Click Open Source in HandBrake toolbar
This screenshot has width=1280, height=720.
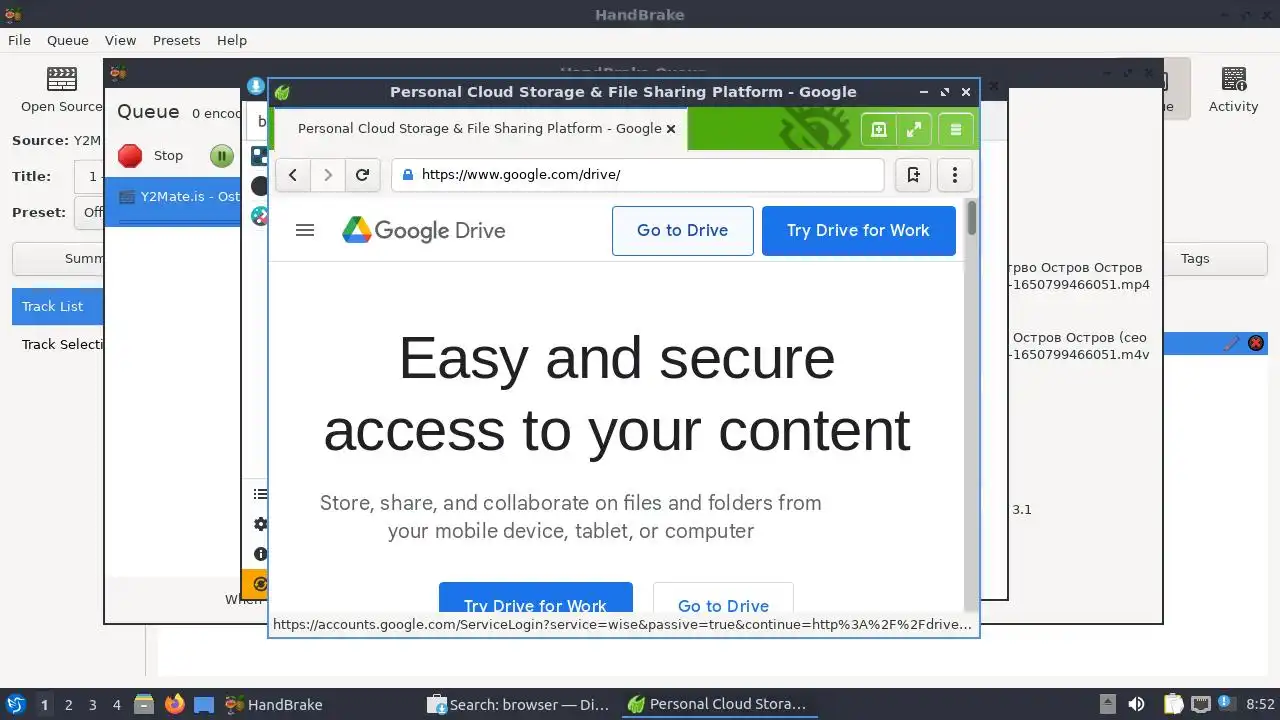point(62,90)
